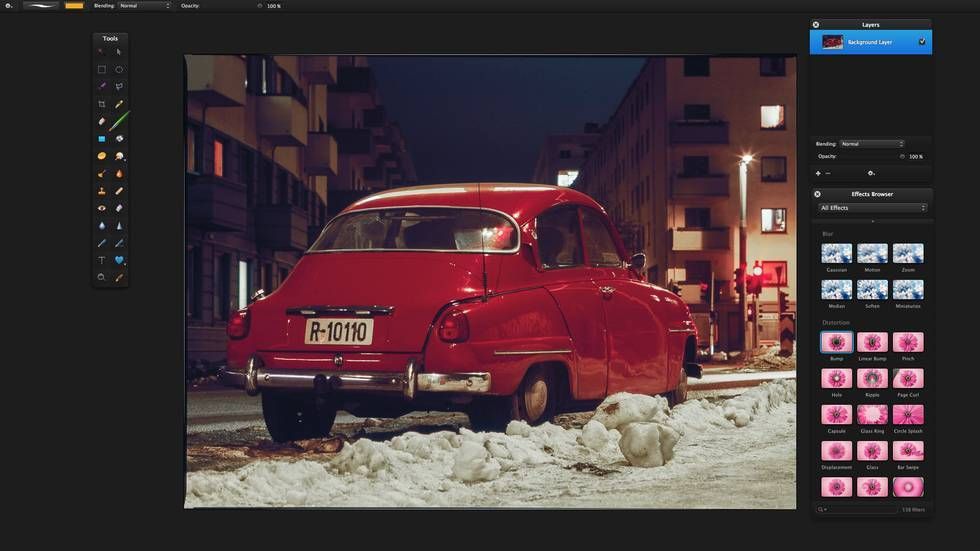Click the Opacity slider in the Layers panel
Viewport: 980px width, 551px height.
coord(902,157)
